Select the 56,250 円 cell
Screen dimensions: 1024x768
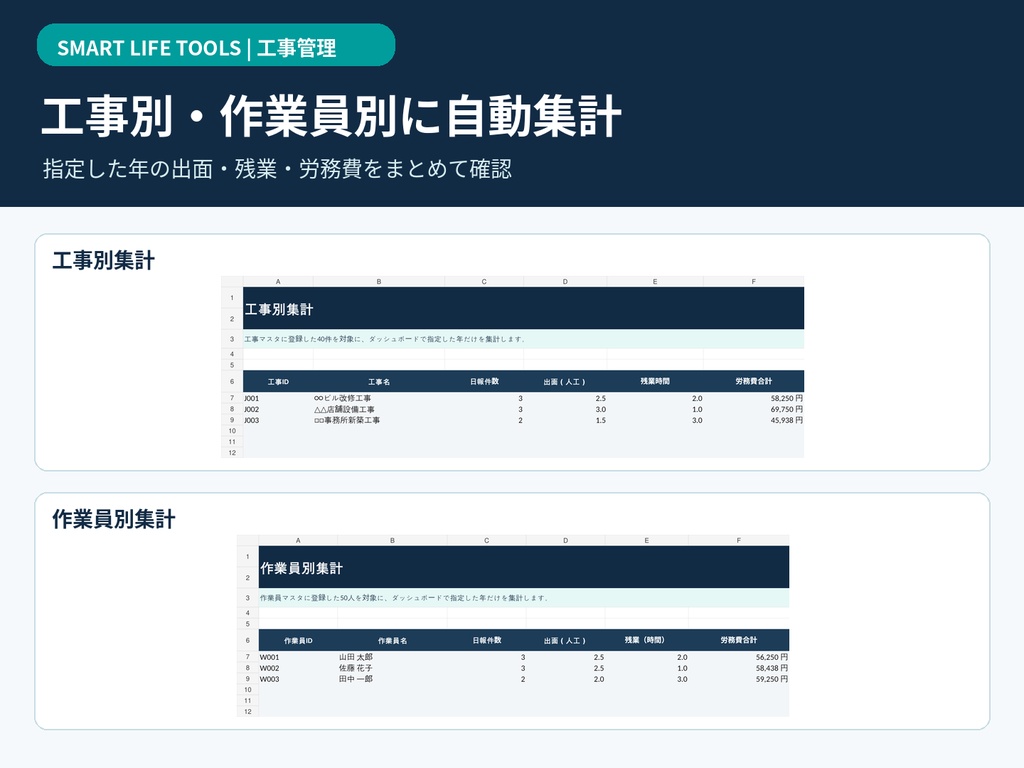739,658
